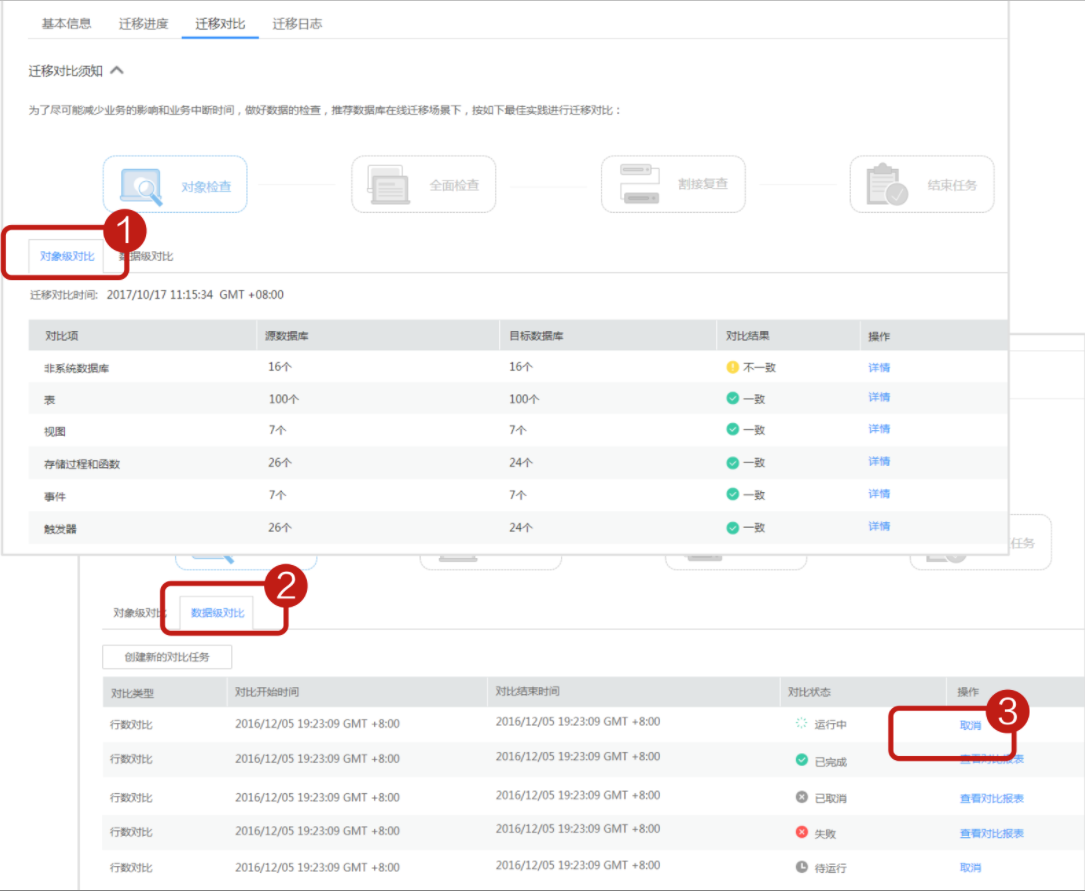Open the 迁移进度 tab
Screen dimensions: 1085x891
(x=143, y=23)
